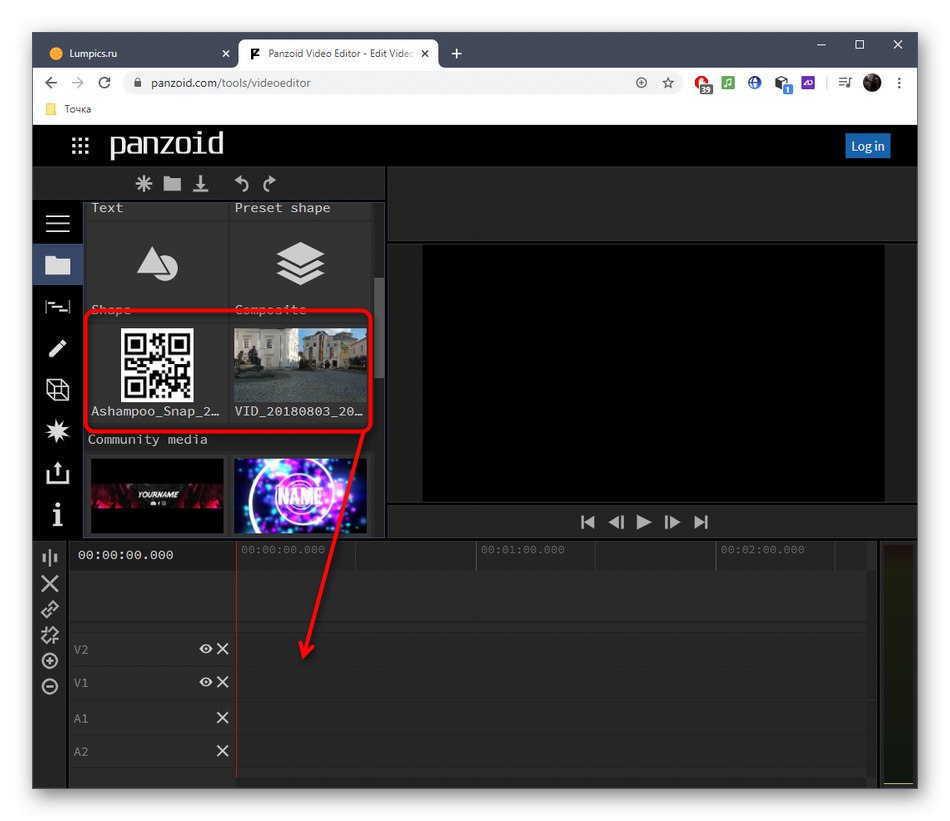Click the media panel scrollbar

(379, 327)
